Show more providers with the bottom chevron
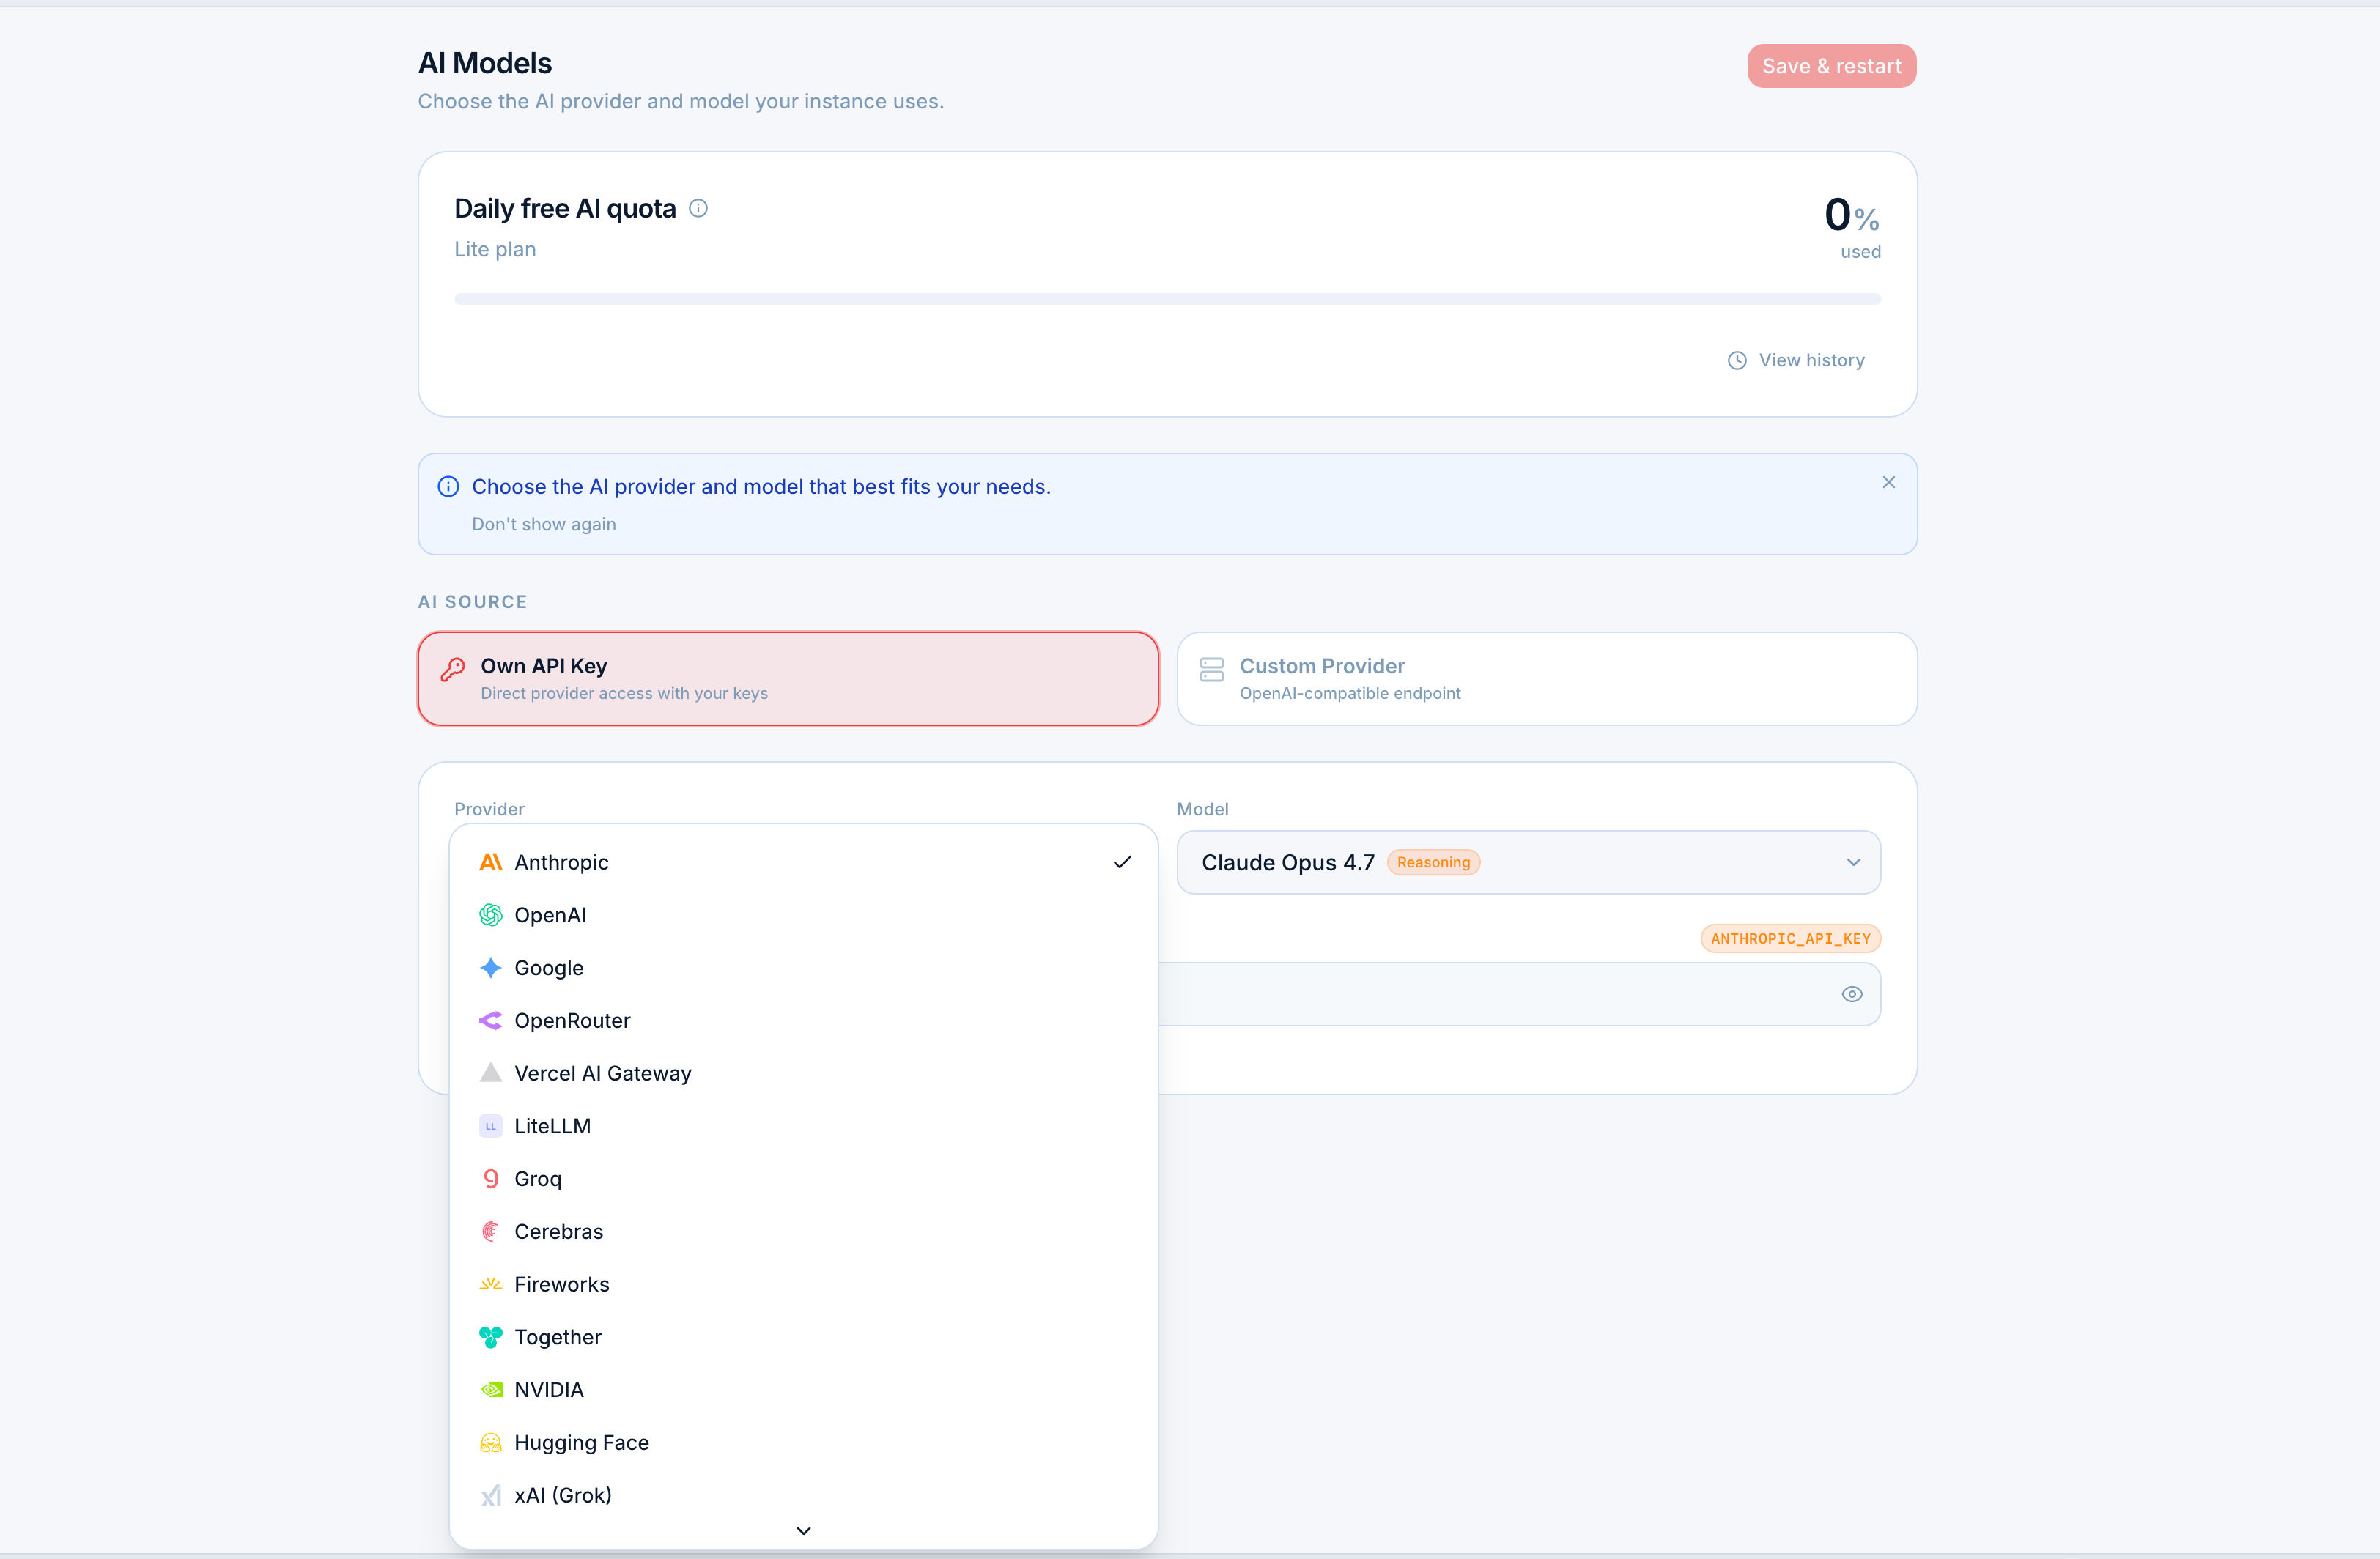2380x1559 pixels. (803, 1531)
